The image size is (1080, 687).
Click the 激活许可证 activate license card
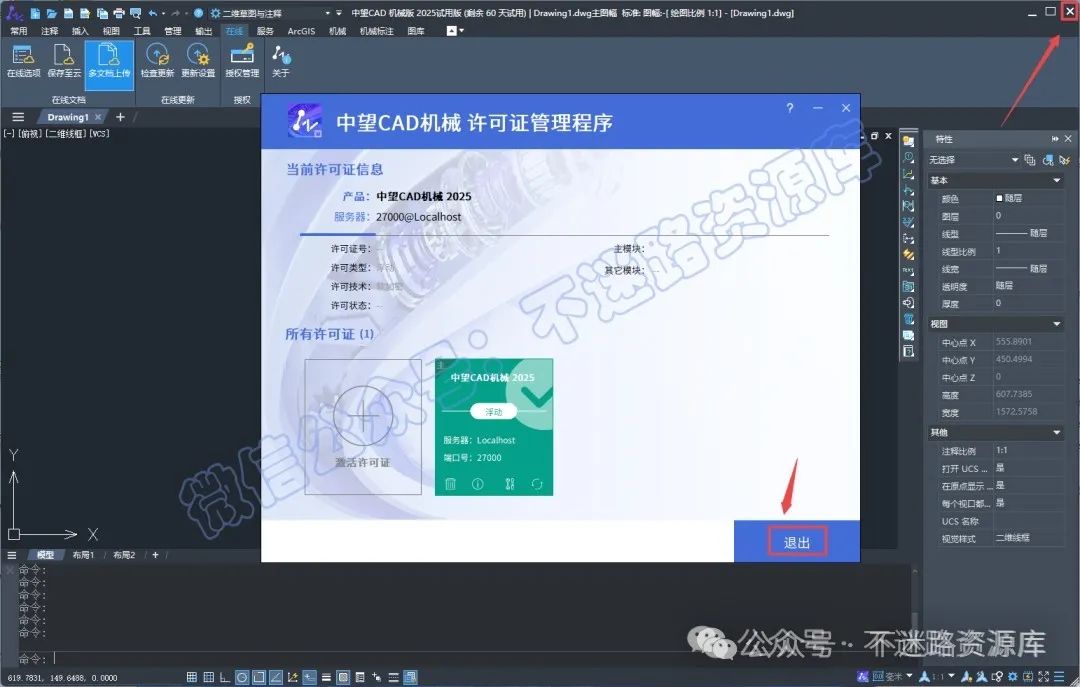click(x=363, y=427)
